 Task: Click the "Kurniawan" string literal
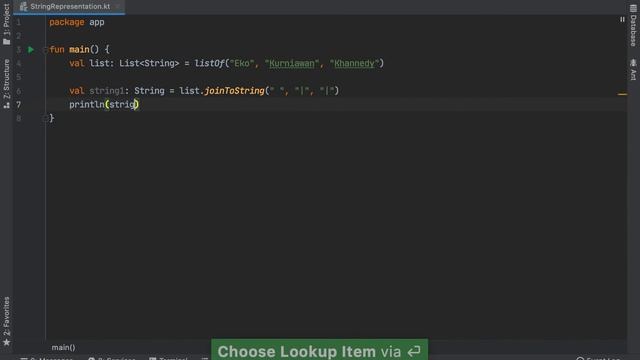[291, 63]
